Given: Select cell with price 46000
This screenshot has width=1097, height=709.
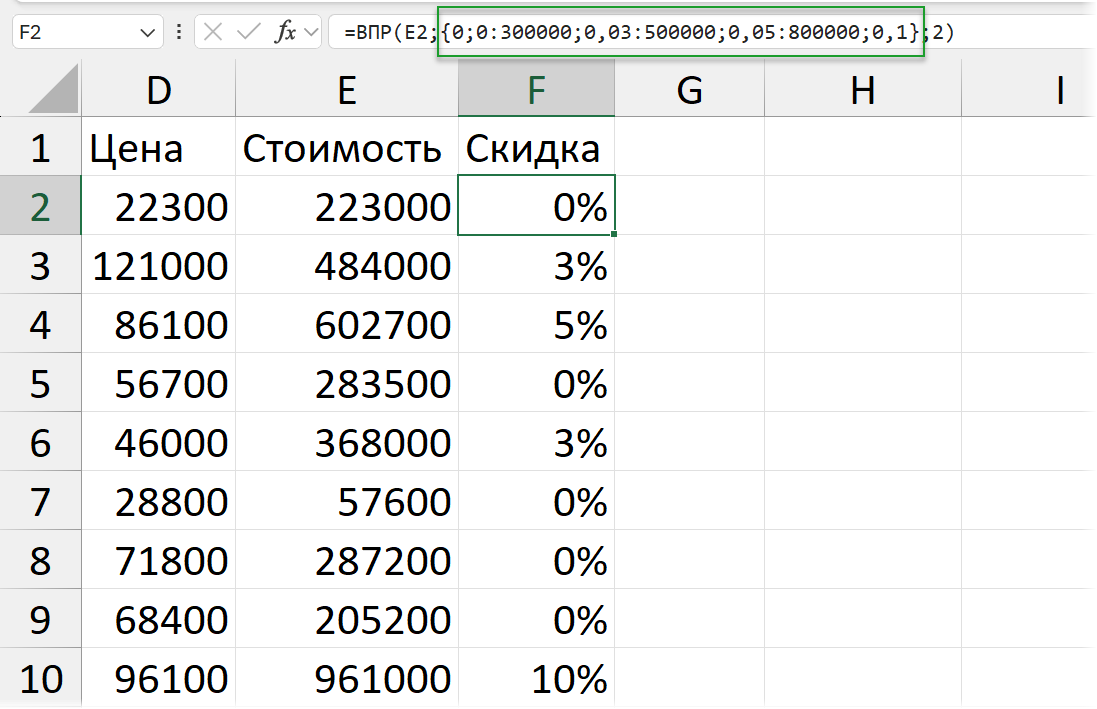Looking at the screenshot, I should [x=159, y=442].
